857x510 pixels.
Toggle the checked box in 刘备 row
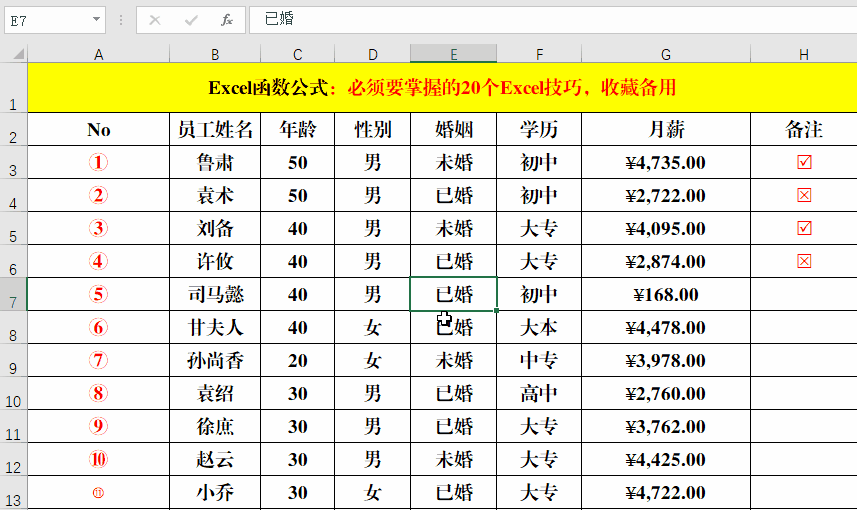pyautogui.click(x=804, y=228)
